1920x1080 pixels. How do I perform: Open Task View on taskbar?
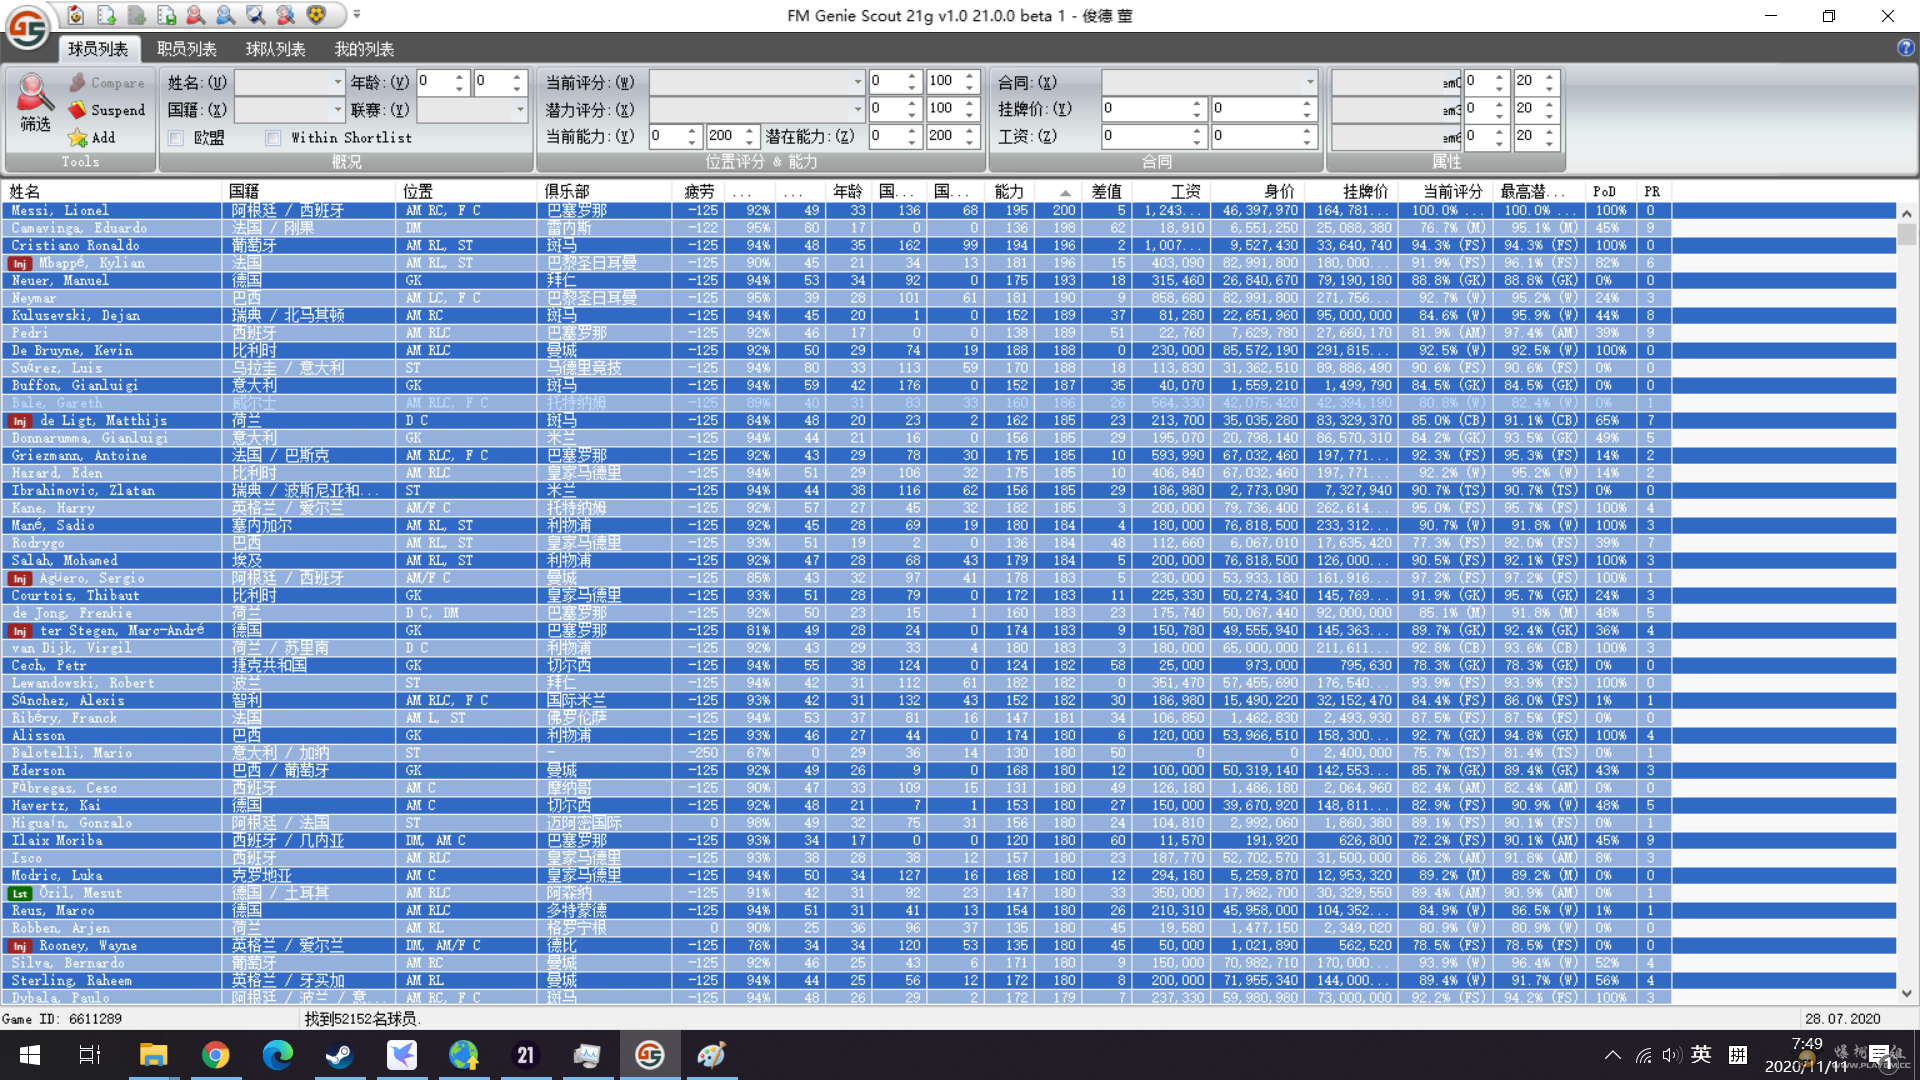(x=90, y=1055)
